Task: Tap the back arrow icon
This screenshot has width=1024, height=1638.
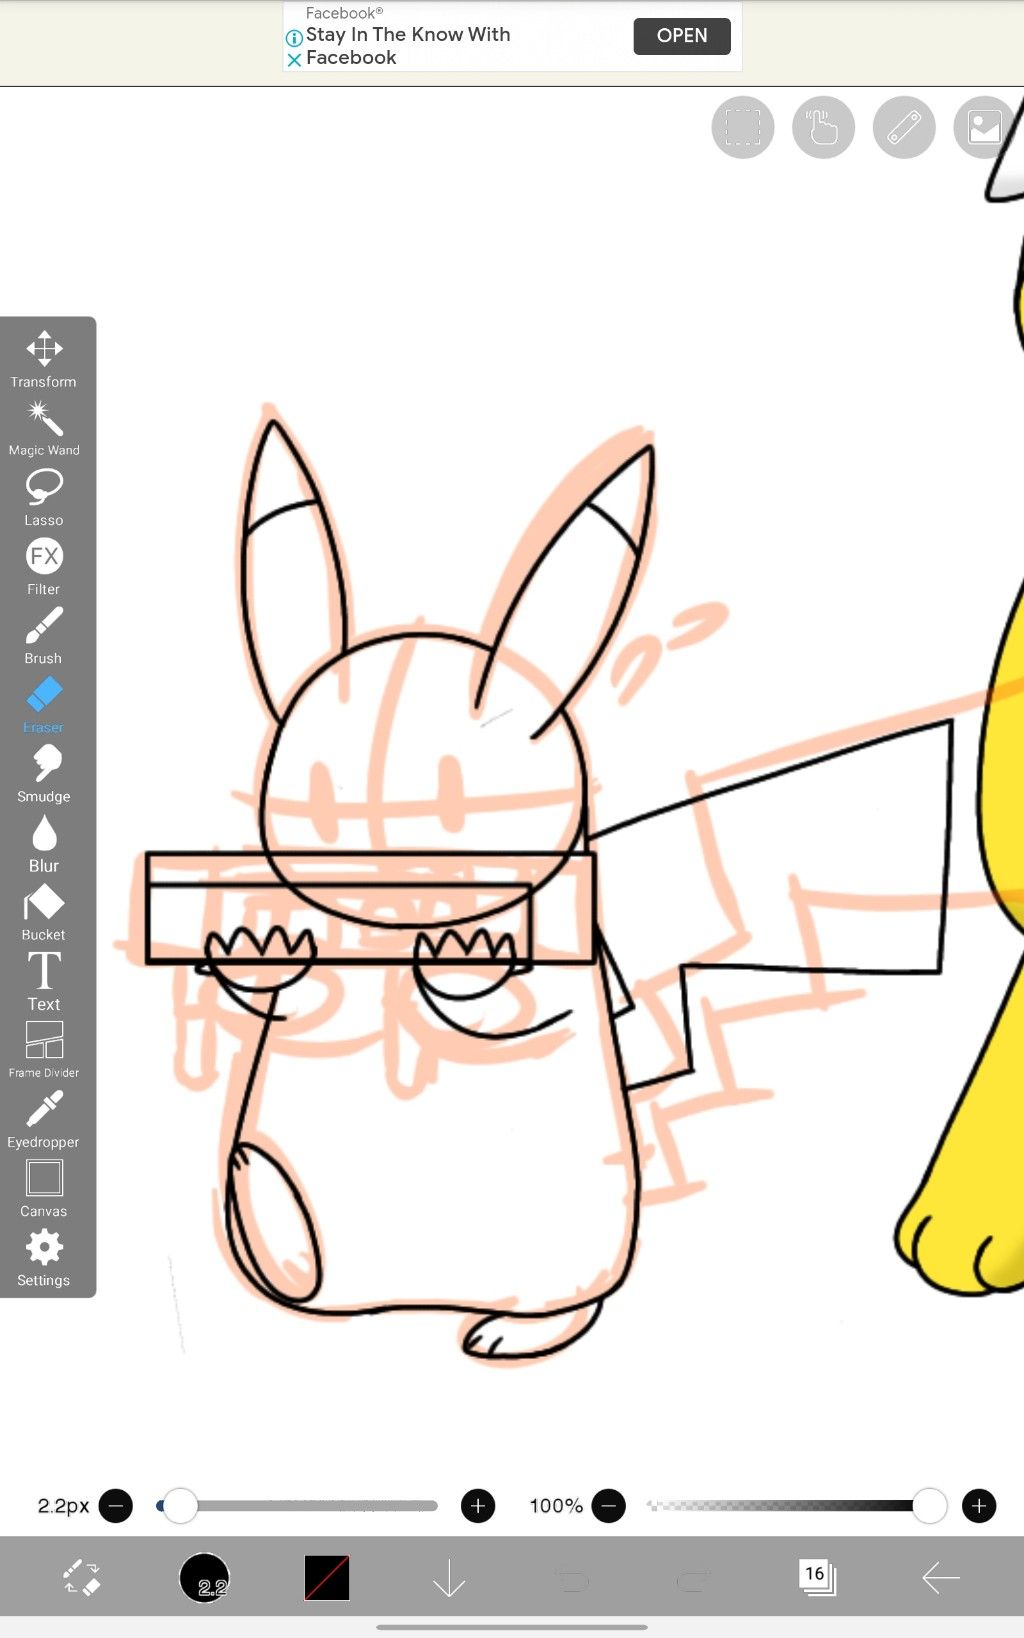Action: 940,1578
